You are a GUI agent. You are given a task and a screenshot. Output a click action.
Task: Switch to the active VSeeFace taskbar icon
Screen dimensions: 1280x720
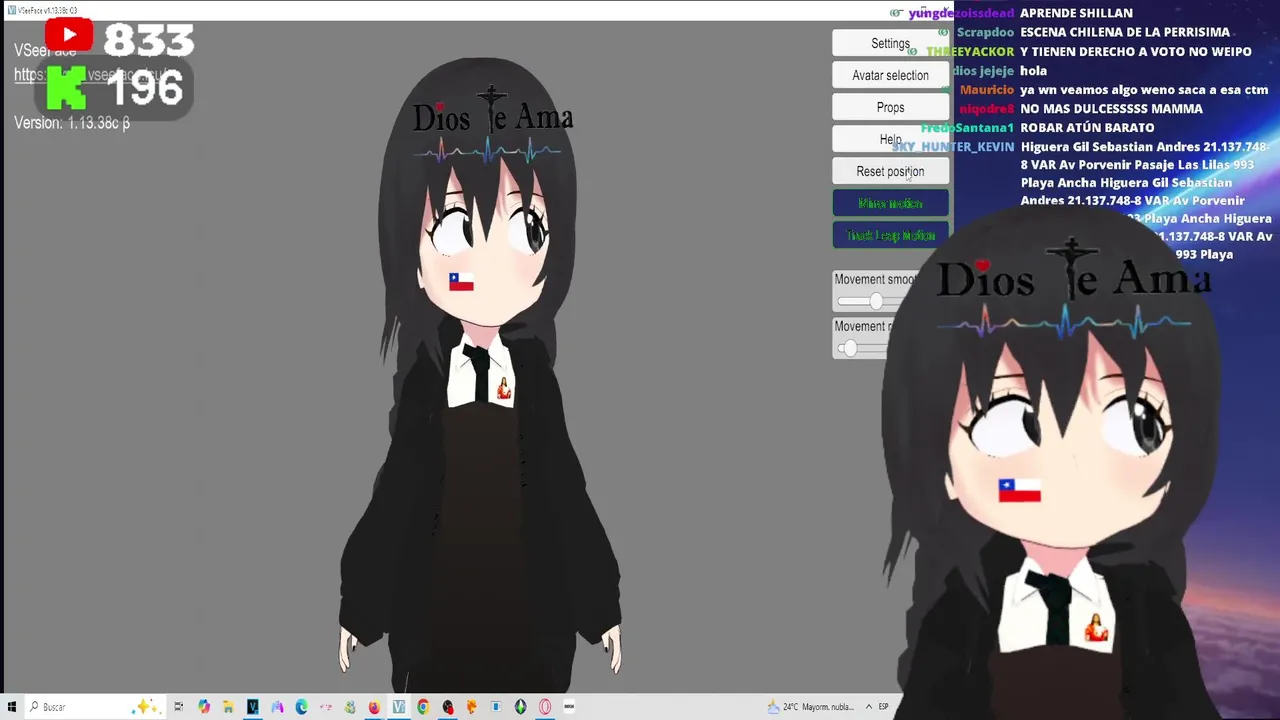pyautogui.click(x=399, y=707)
